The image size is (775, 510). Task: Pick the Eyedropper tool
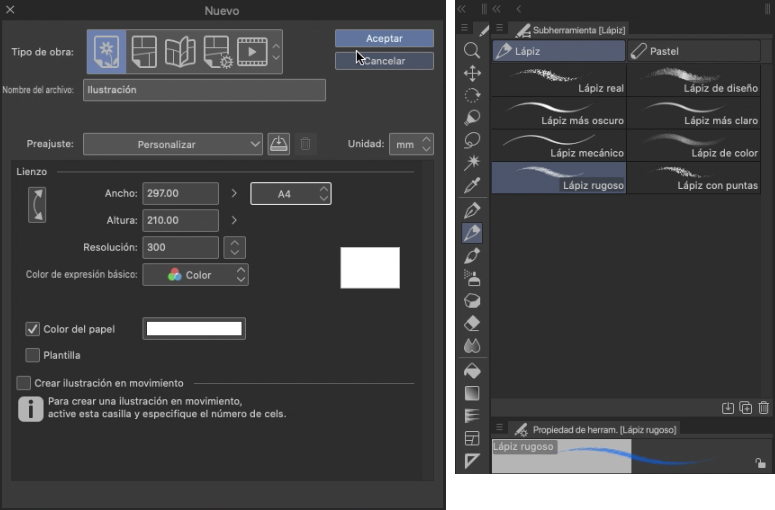[x=472, y=185]
